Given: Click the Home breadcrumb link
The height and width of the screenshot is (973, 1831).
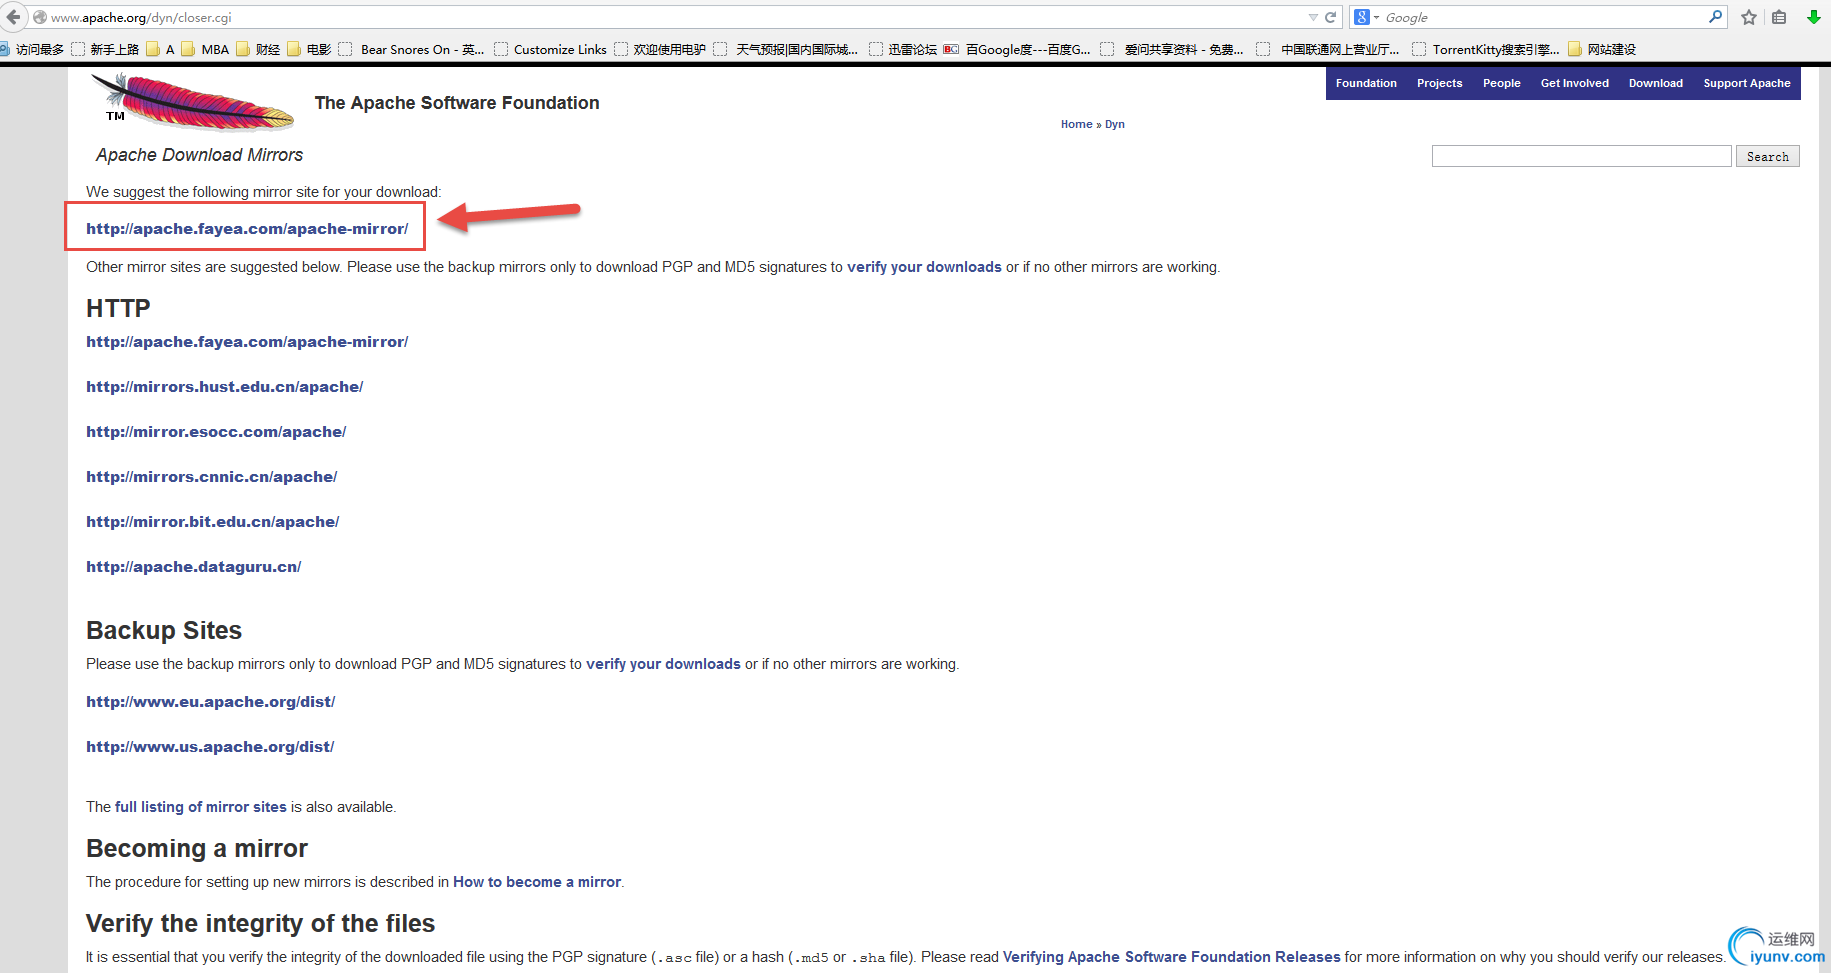Looking at the screenshot, I should point(1076,124).
